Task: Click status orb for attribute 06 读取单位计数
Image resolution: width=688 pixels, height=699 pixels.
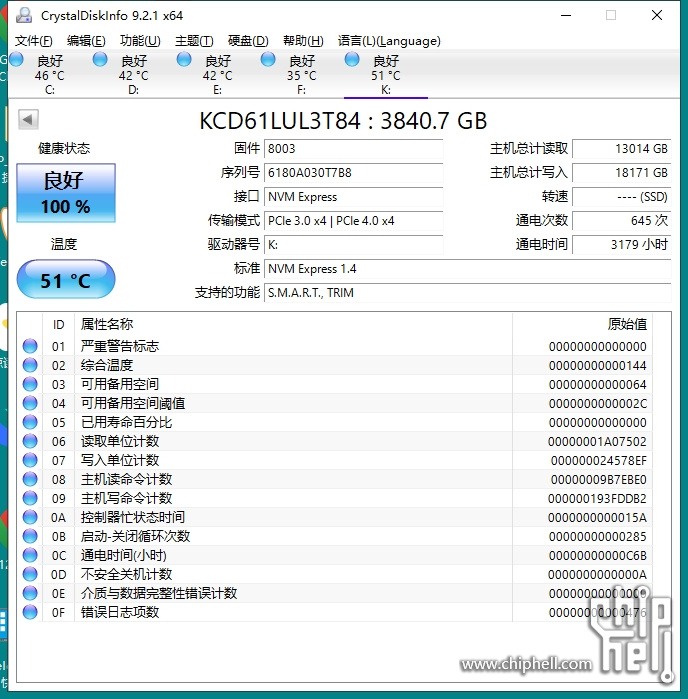Action: 30,441
